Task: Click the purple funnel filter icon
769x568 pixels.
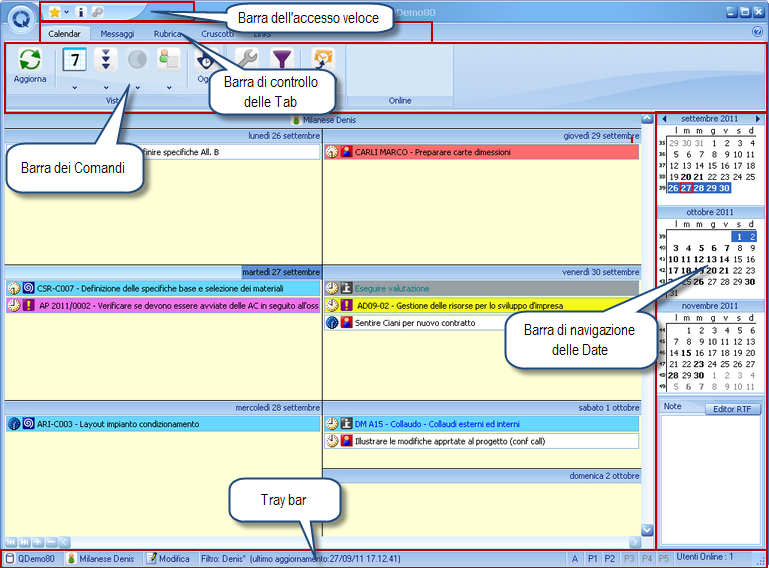Action: (x=282, y=58)
